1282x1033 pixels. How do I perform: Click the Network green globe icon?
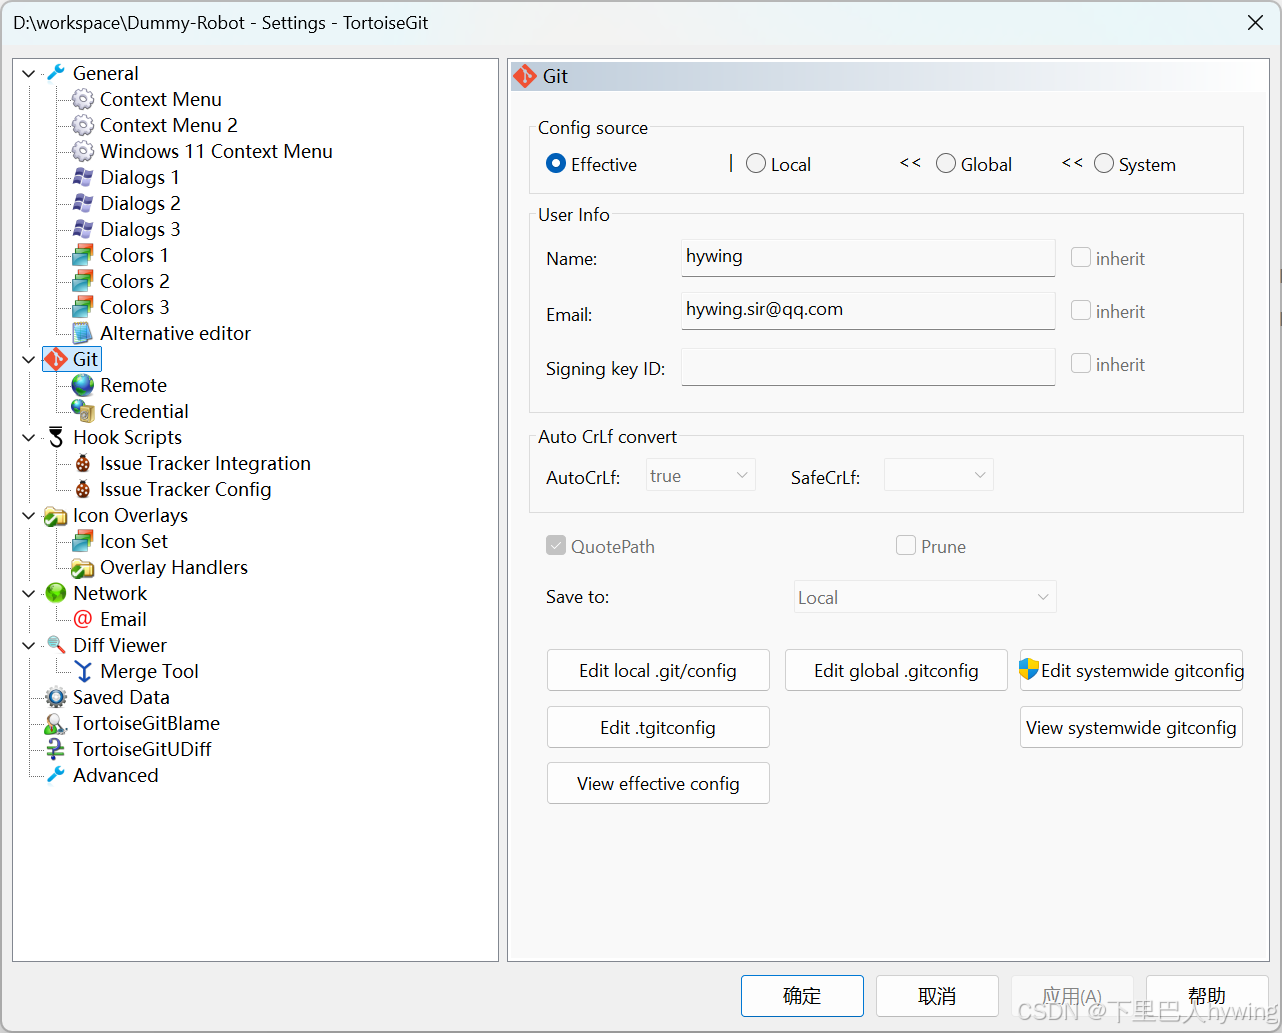[56, 593]
